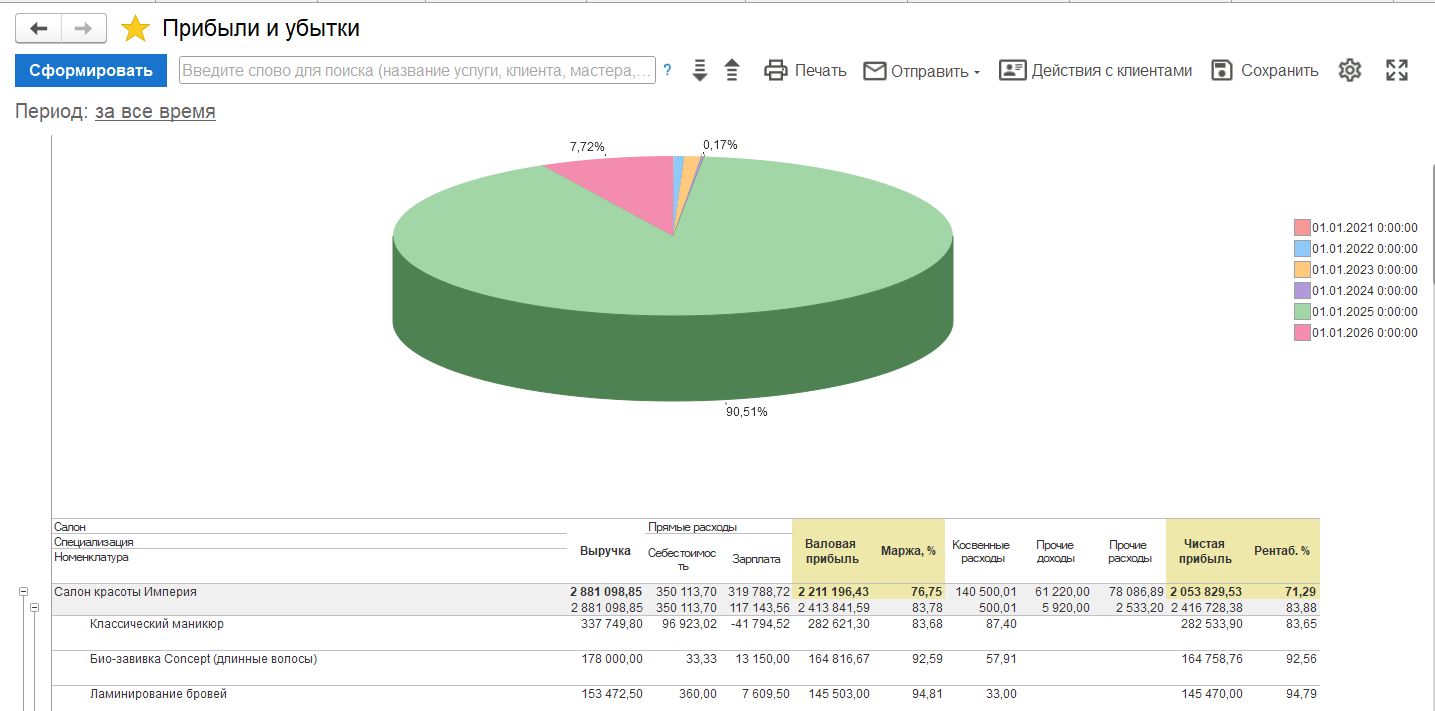Click the report search input field
1435x711 pixels.
[417, 70]
